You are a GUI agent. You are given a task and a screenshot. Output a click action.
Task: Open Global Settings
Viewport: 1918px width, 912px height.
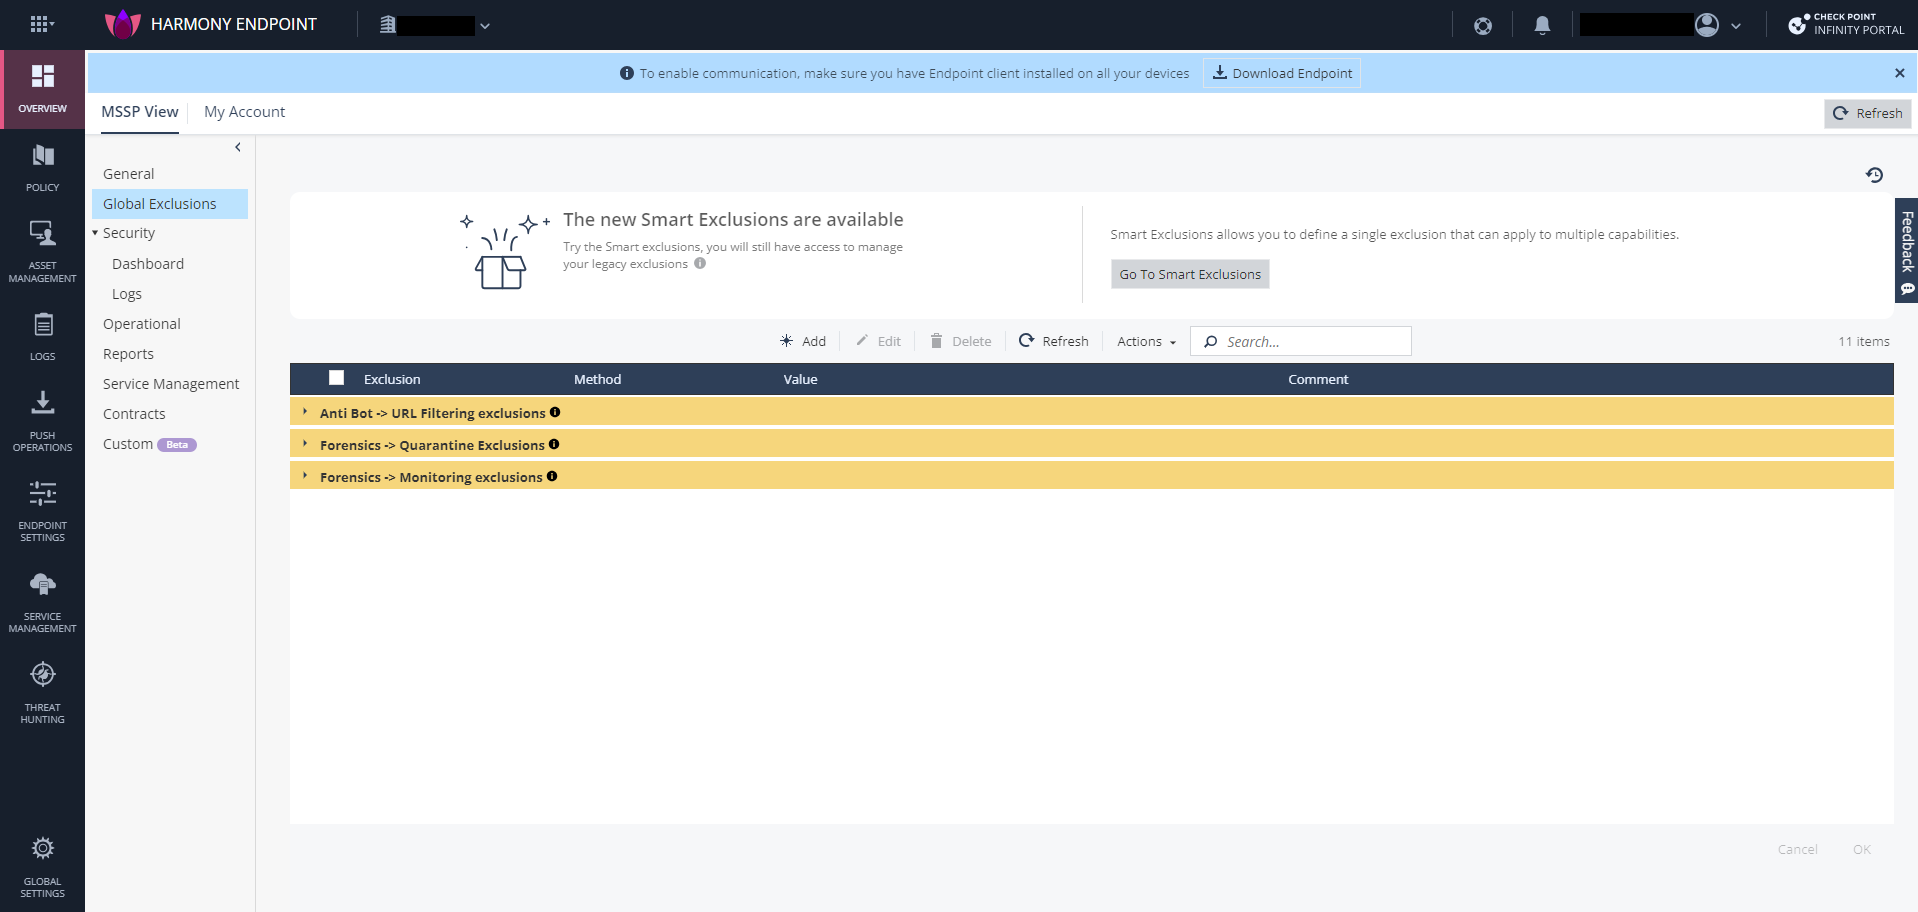tap(43, 867)
